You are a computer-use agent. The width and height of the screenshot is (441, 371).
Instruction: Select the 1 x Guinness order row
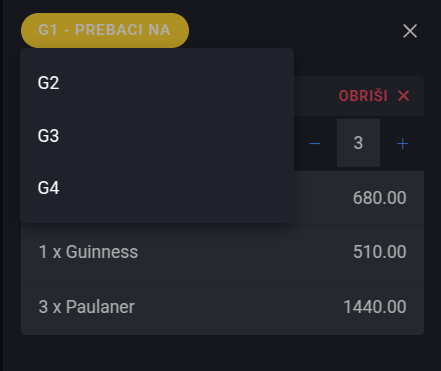tap(222, 252)
